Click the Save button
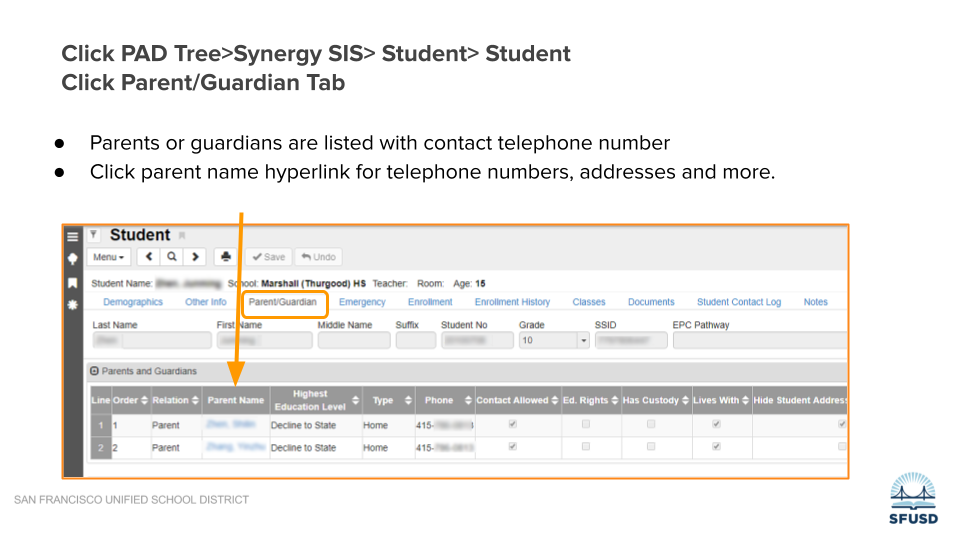This screenshot has width=960, height=540. tap(267, 257)
